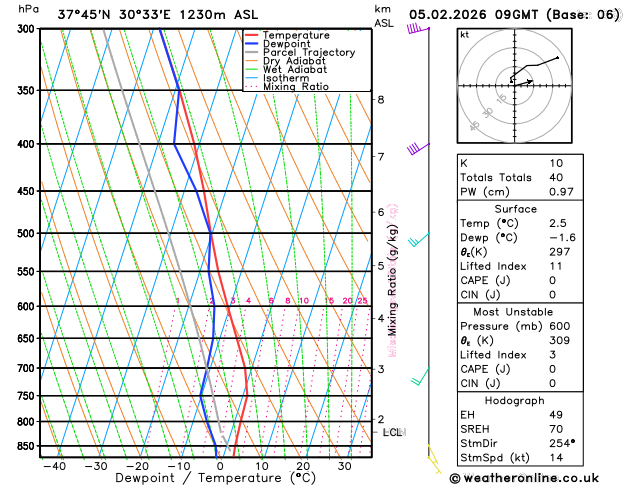The width and height of the screenshot is (629, 486).
Task: Click the date title 05.02.2026 09GMT
Action: tap(514, 14)
